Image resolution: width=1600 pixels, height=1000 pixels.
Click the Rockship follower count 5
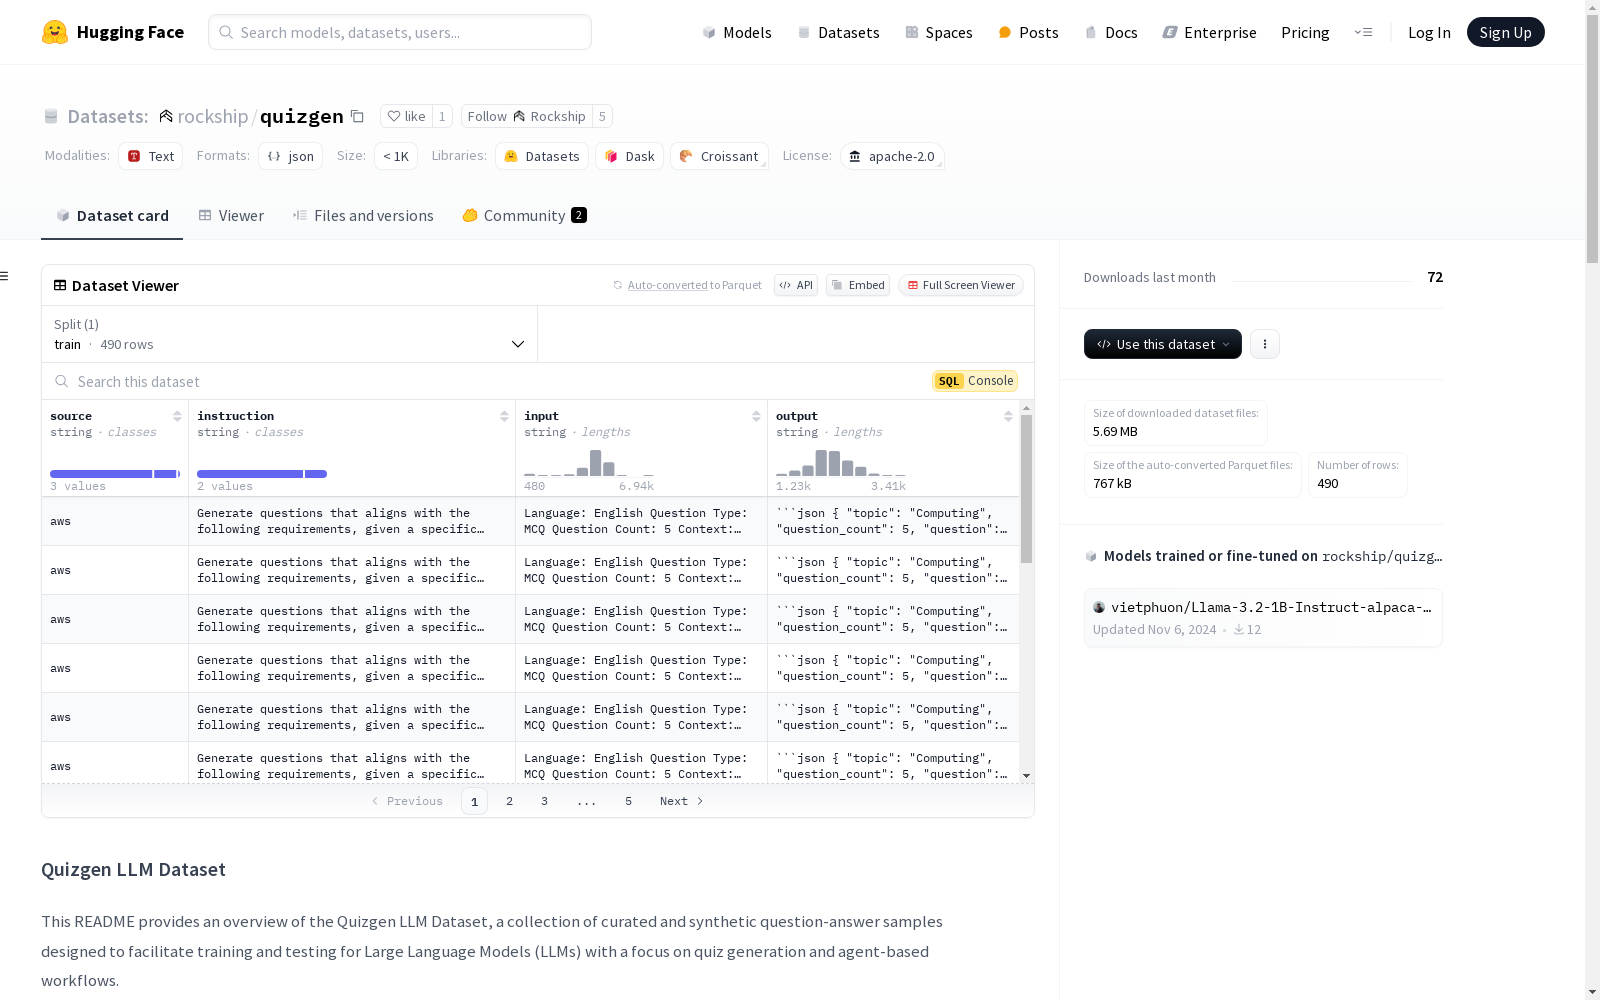pyautogui.click(x=602, y=116)
